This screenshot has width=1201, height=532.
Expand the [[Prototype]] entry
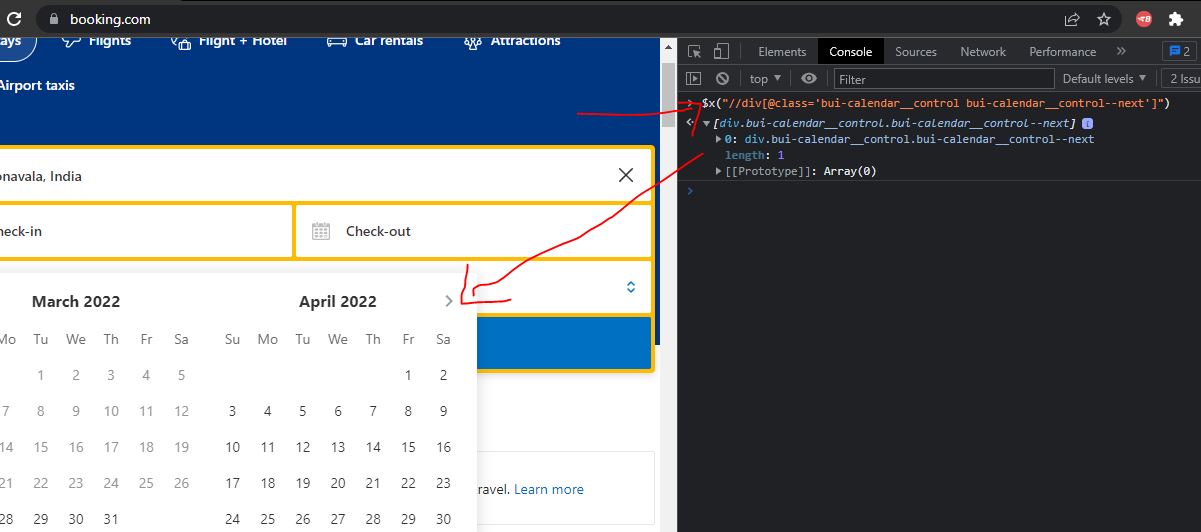pyautogui.click(x=719, y=171)
